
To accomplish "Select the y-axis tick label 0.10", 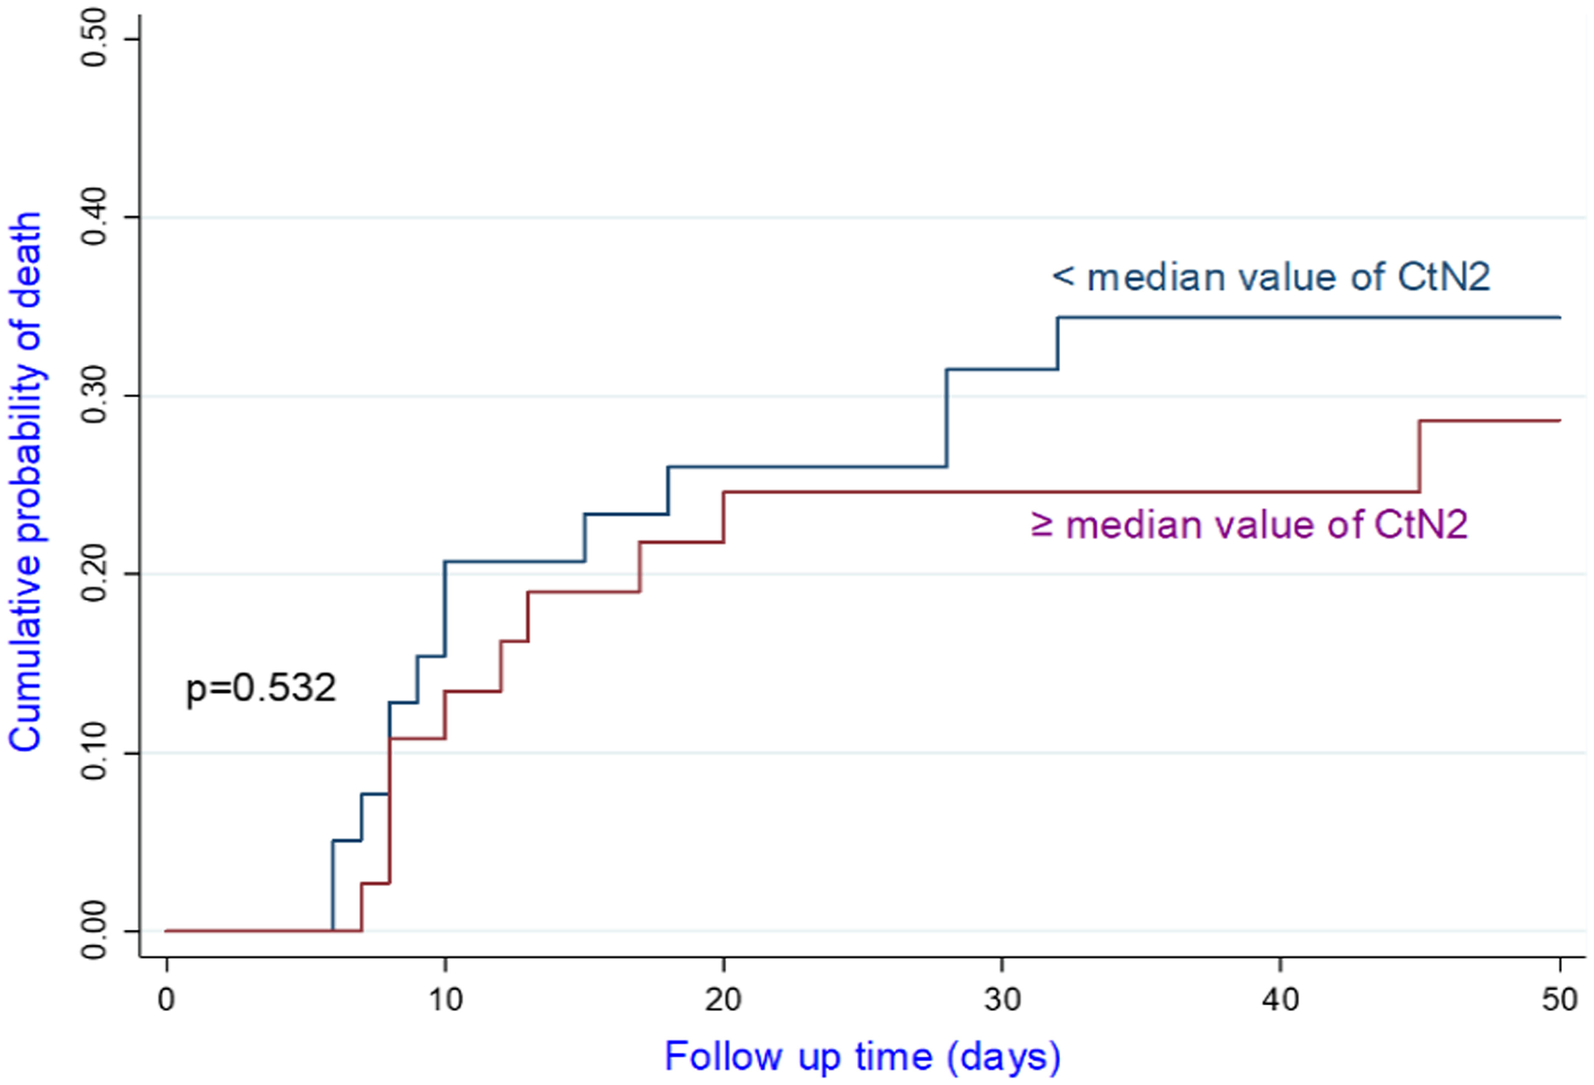I will 95,752.
